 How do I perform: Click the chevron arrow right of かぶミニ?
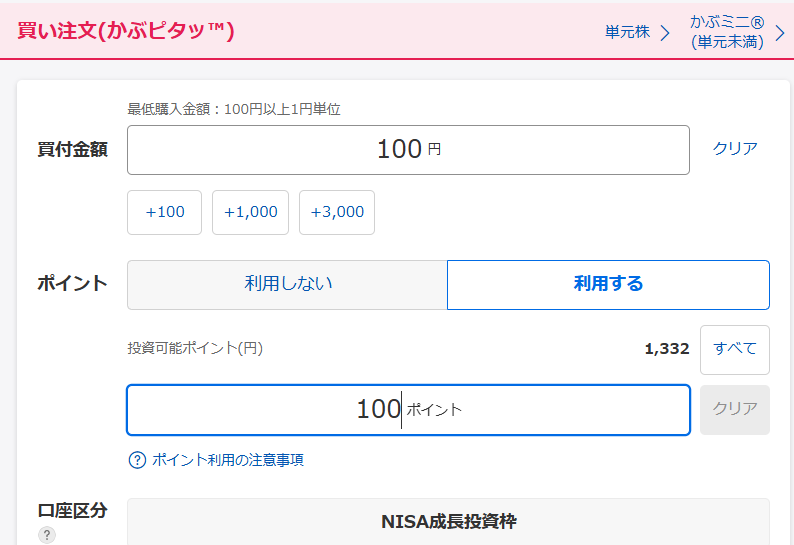[x=780, y=32]
